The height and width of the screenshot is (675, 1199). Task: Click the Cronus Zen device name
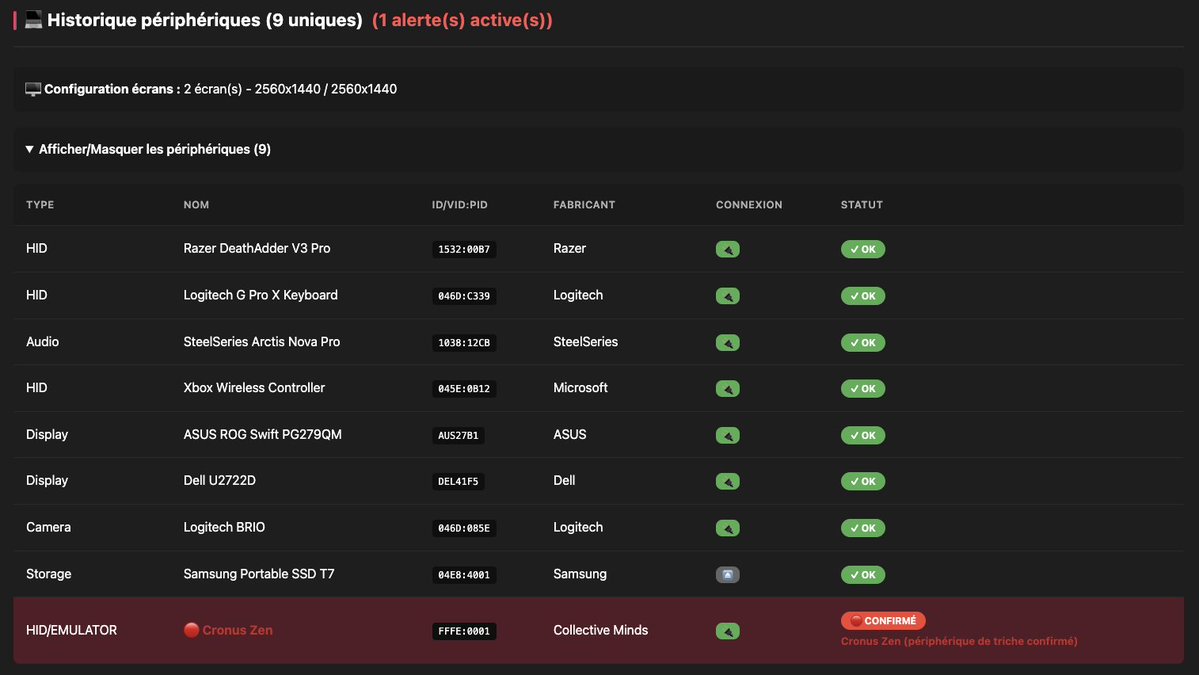click(237, 630)
